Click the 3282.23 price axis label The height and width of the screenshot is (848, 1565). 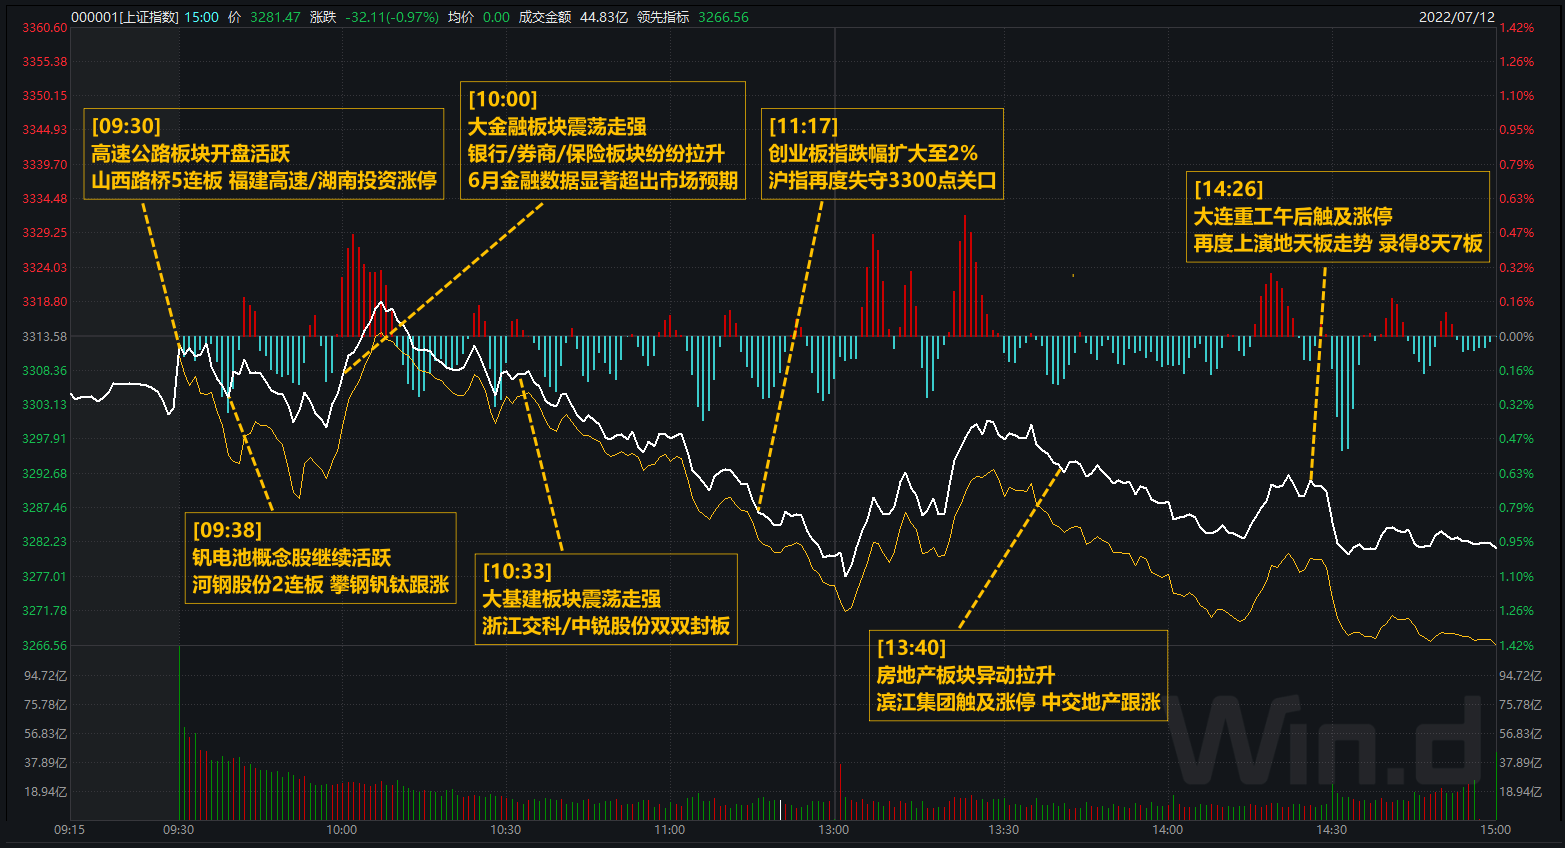45,542
